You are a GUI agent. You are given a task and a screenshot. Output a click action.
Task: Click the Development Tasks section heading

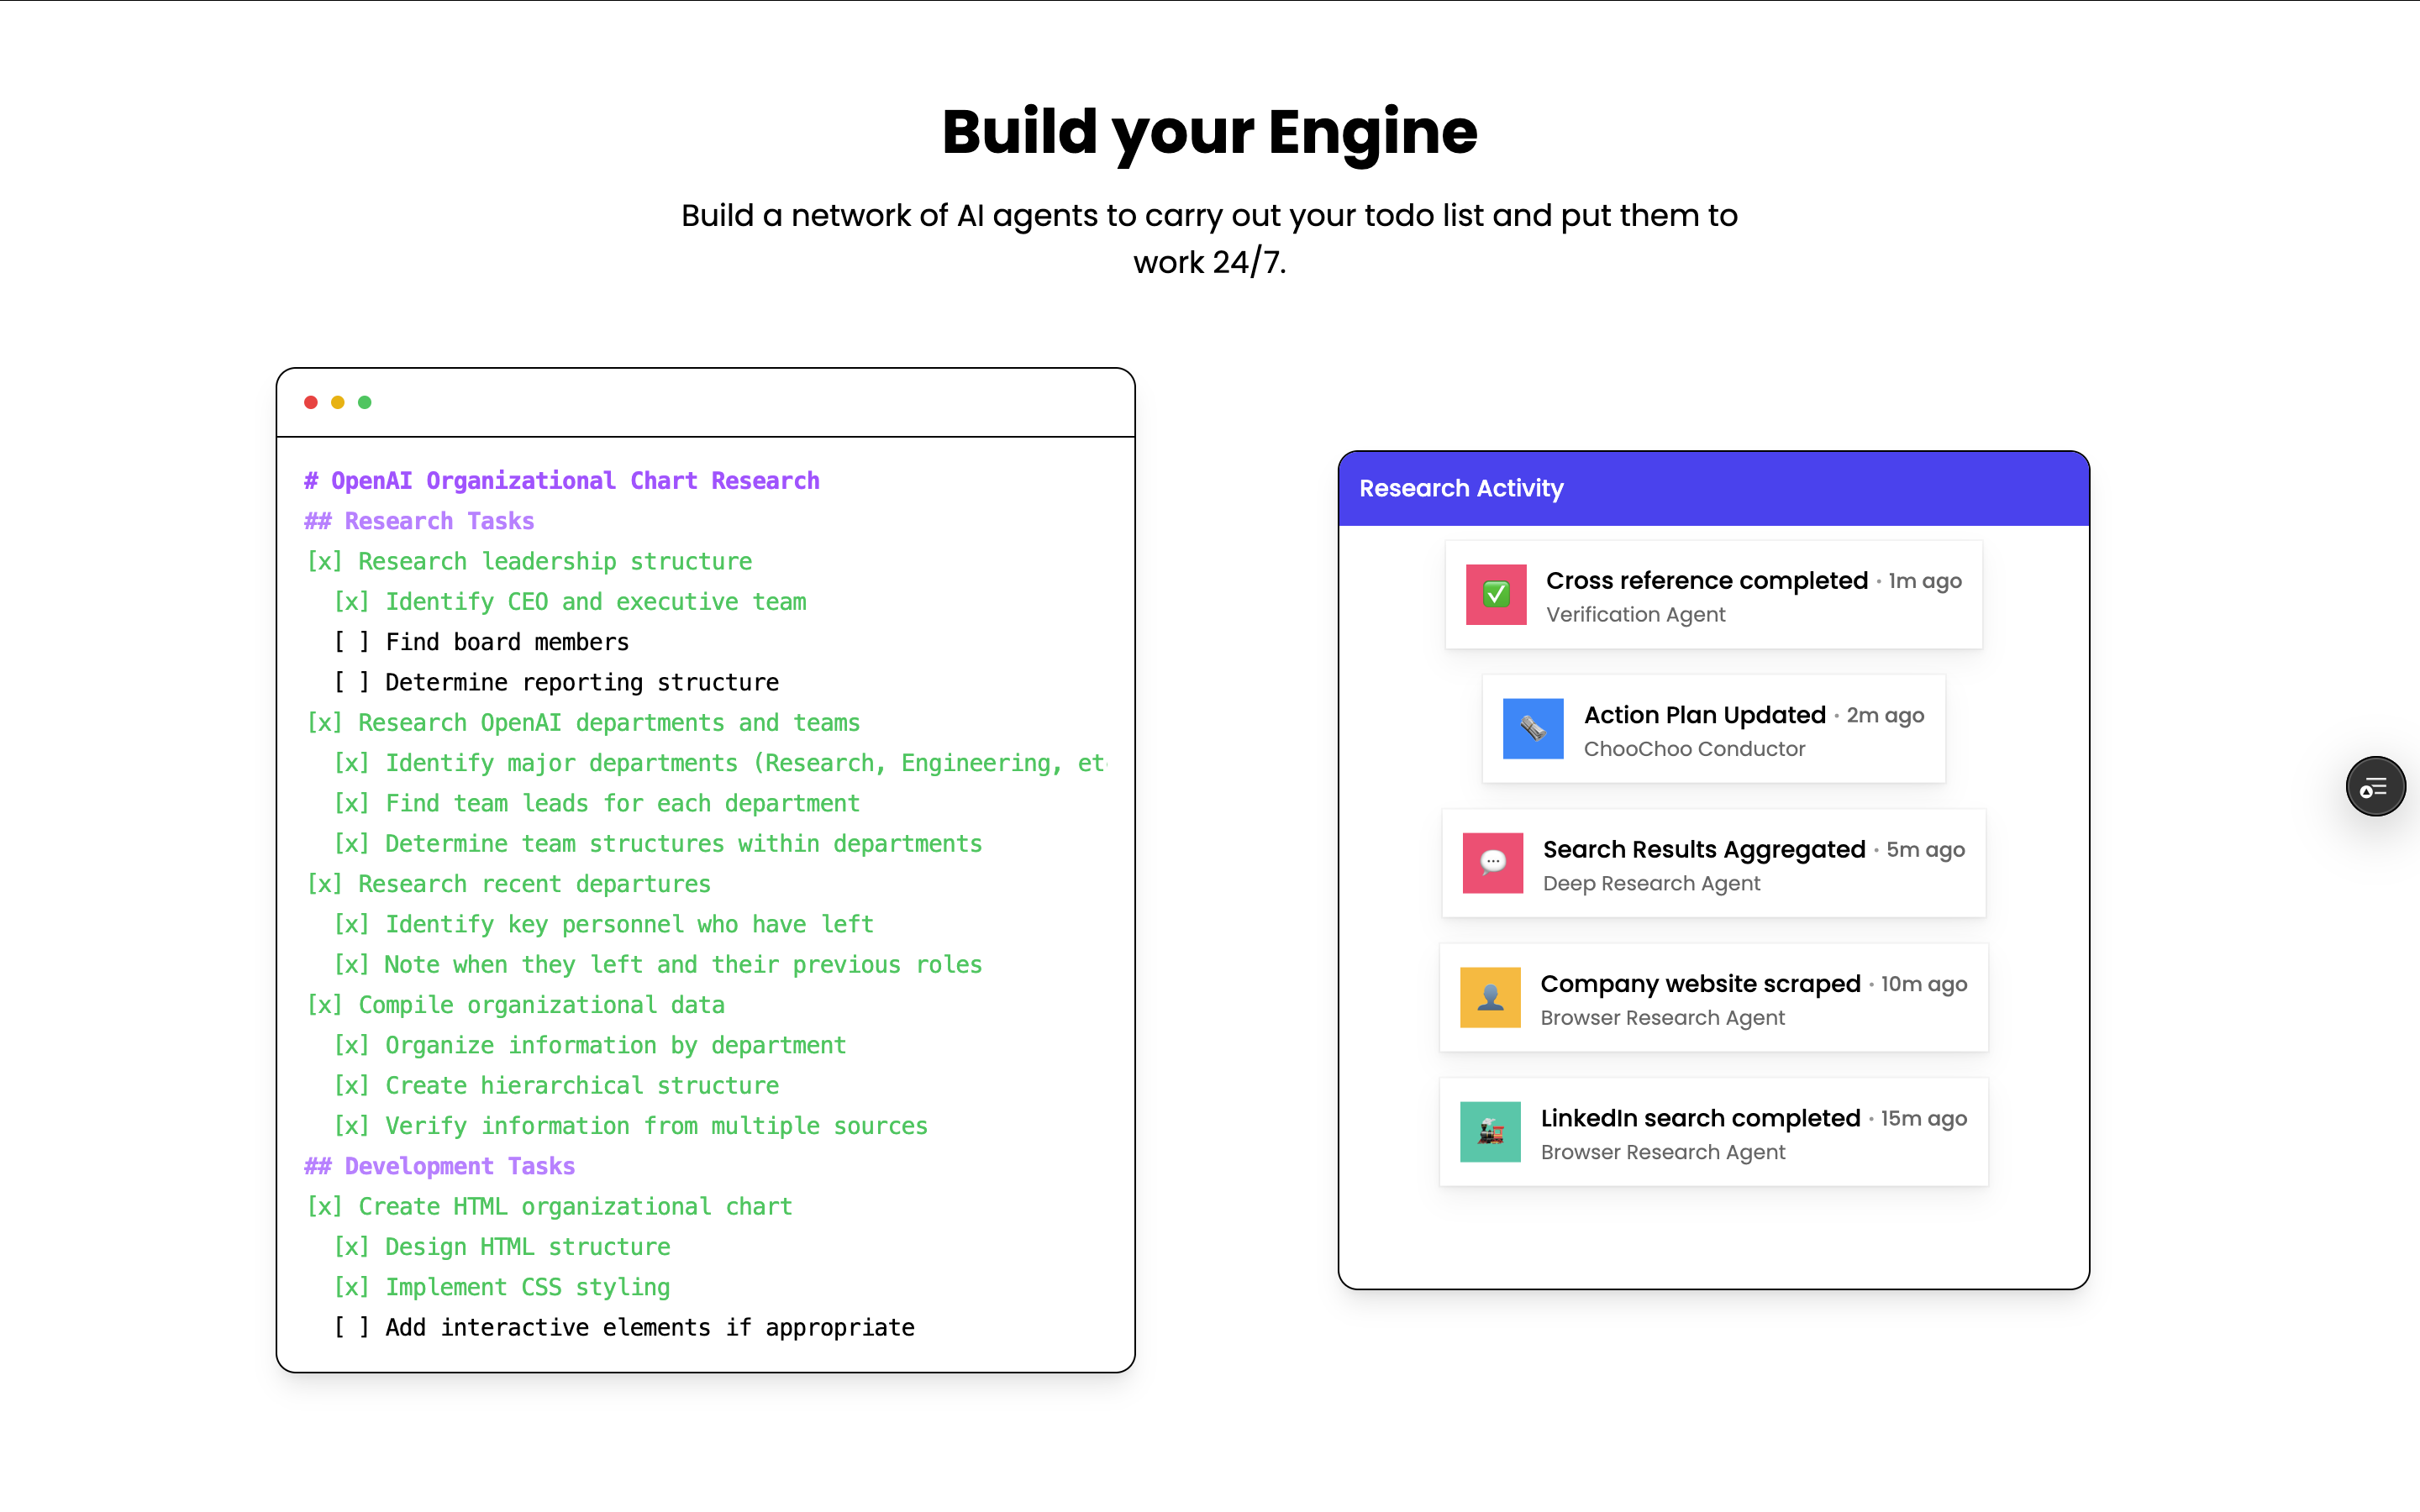440,1166
